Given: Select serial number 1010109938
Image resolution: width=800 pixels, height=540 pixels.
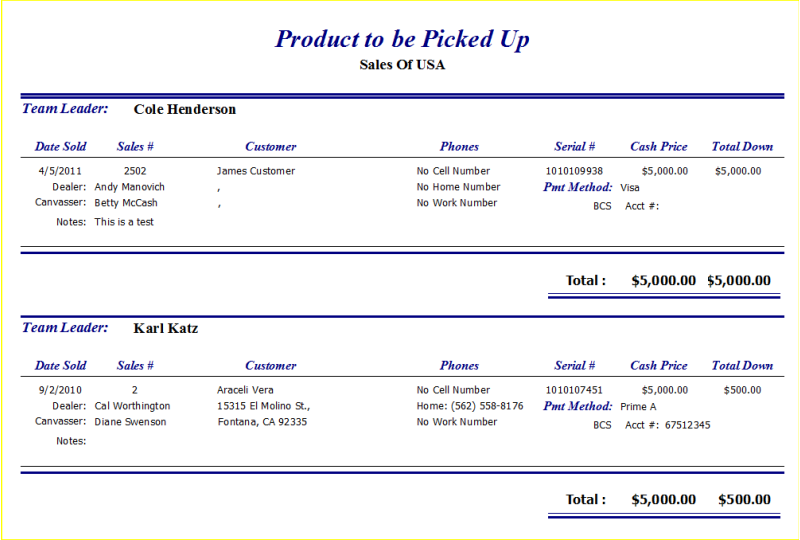Looking at the screenshot, I should [574, 171].
